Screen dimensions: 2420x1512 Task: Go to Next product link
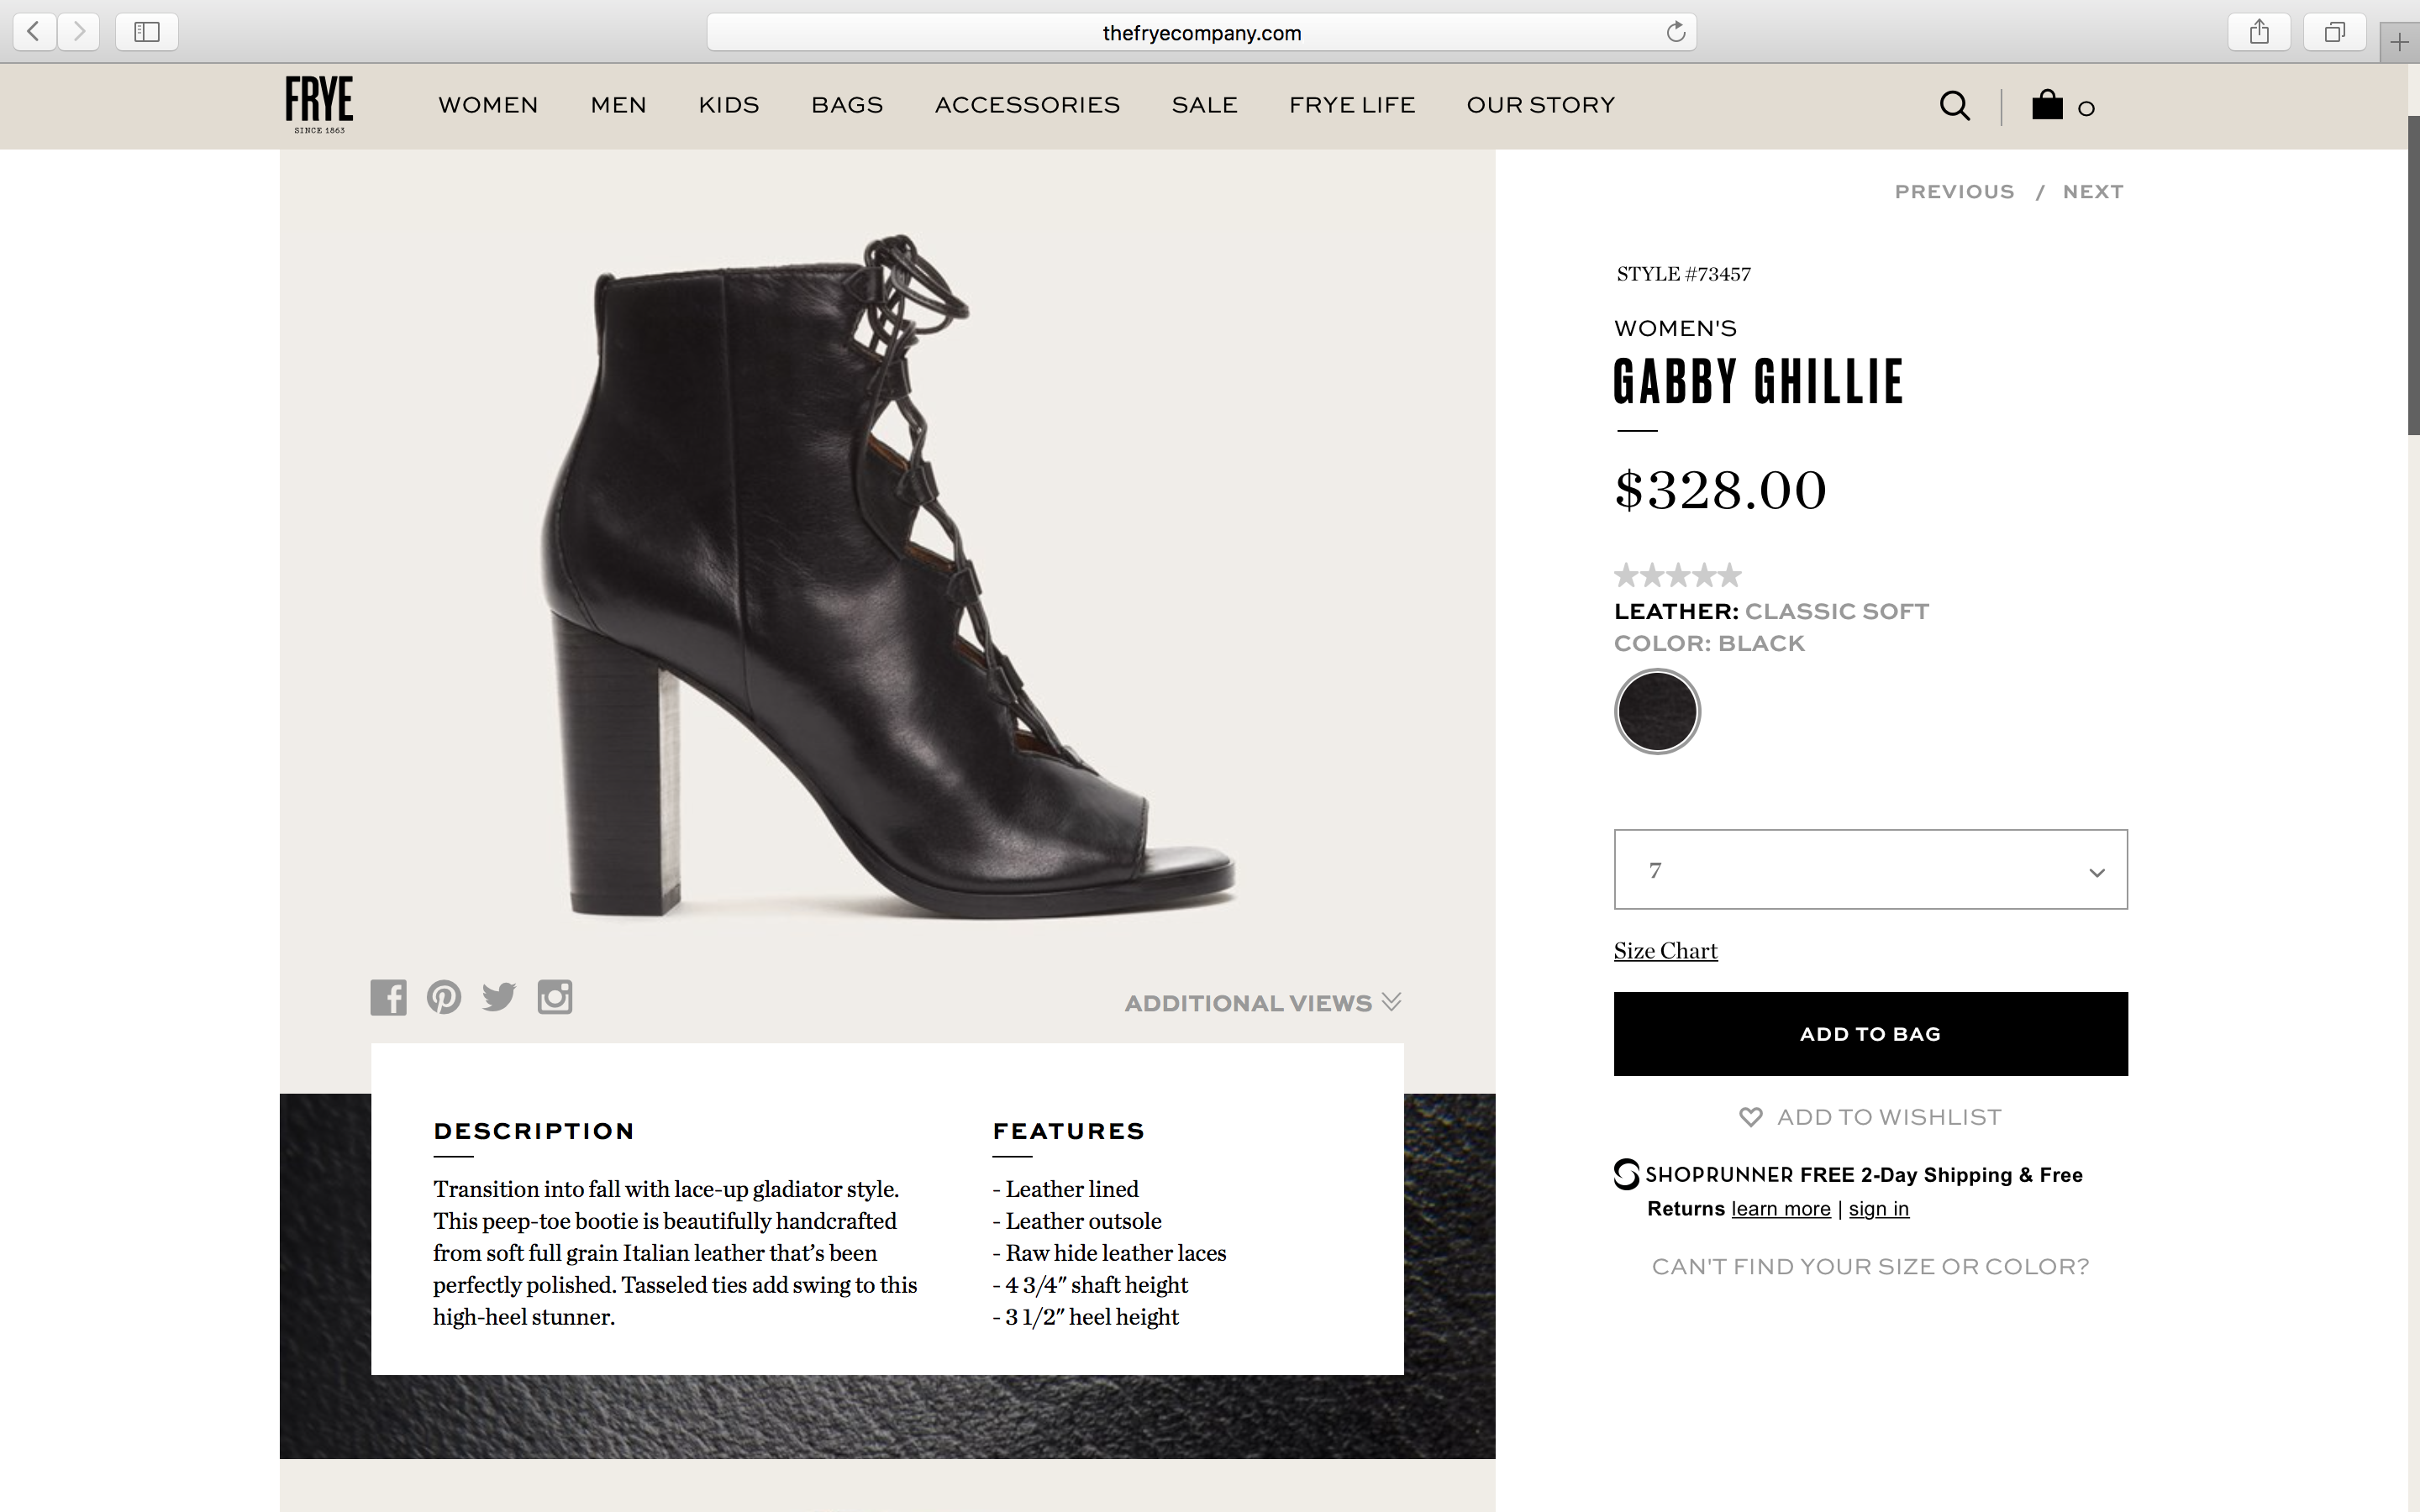2092,192
